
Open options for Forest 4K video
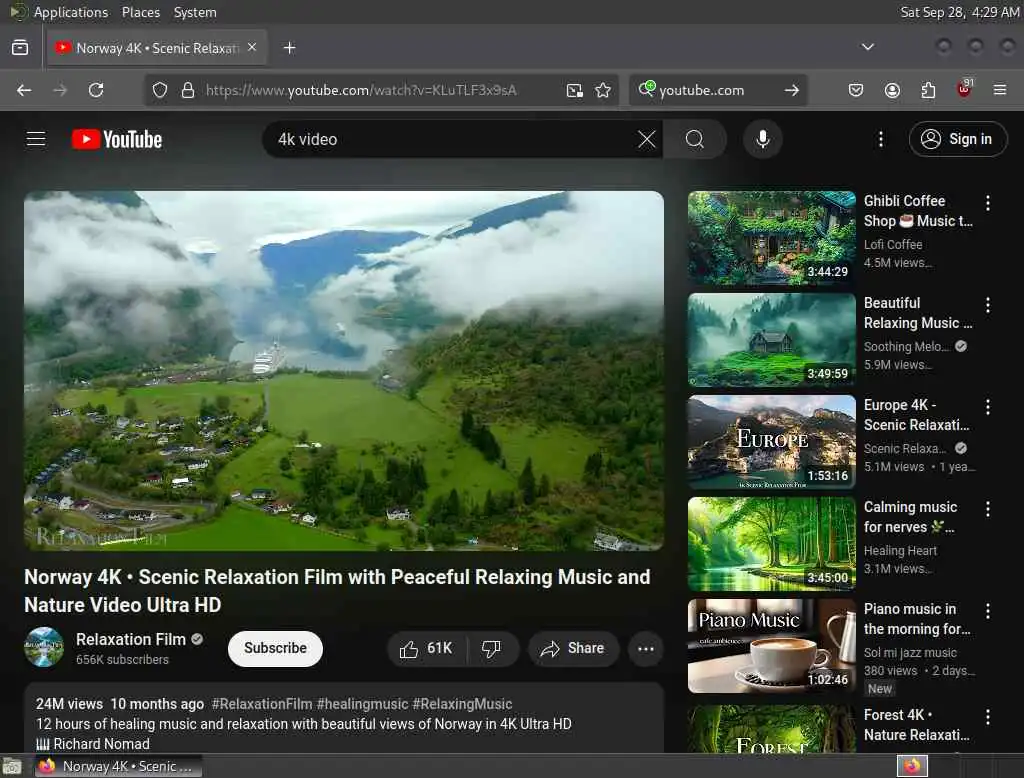pyautogui.click(x=987, y=717)
